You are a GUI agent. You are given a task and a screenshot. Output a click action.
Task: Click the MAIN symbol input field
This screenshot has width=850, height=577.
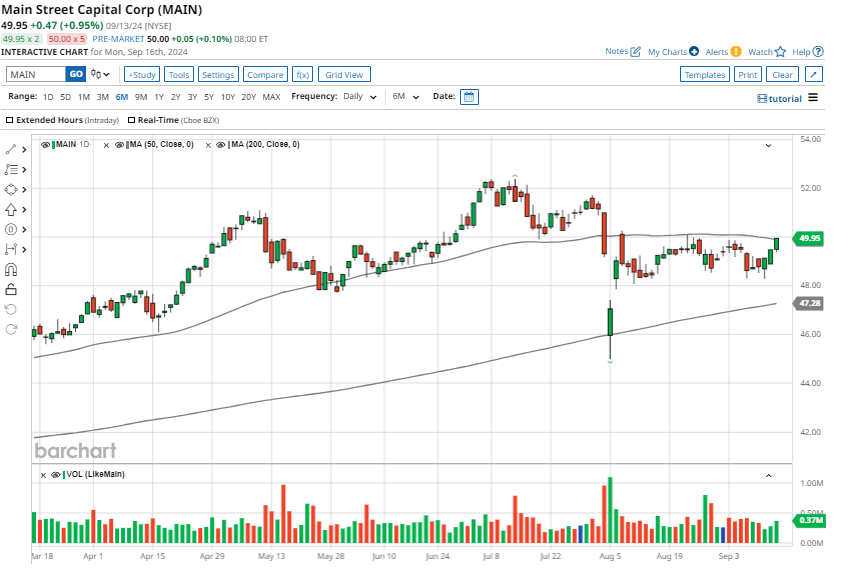[36, 74]
